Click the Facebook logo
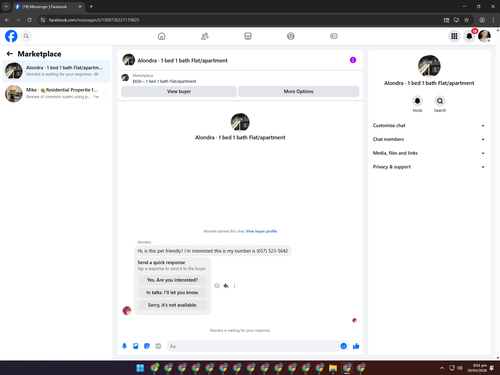This screenshot has width=500, height=375. pos(11,36)
